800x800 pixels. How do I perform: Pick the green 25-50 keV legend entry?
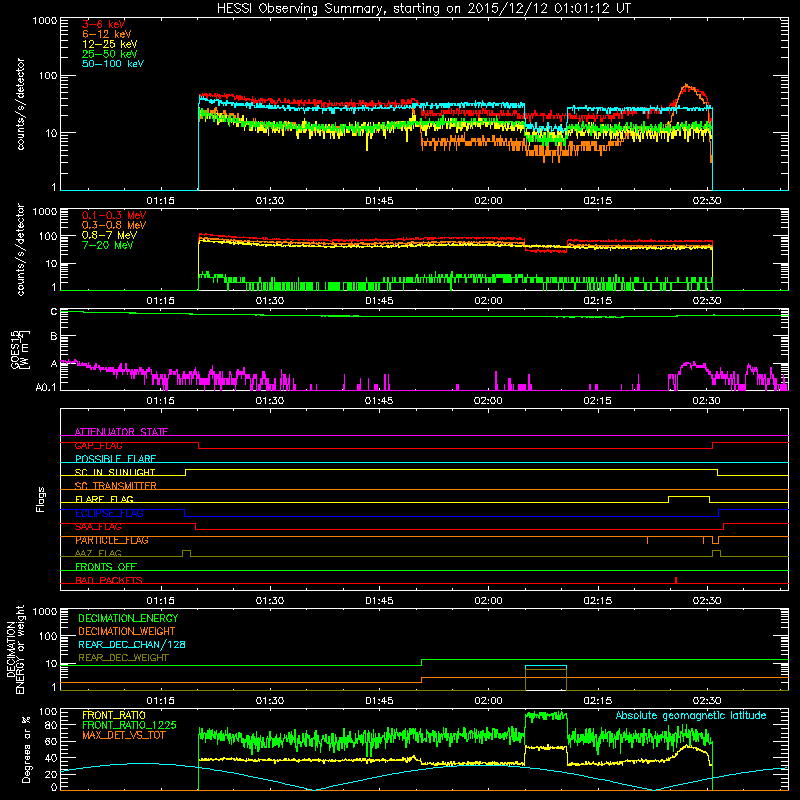[x=110, y=54]
